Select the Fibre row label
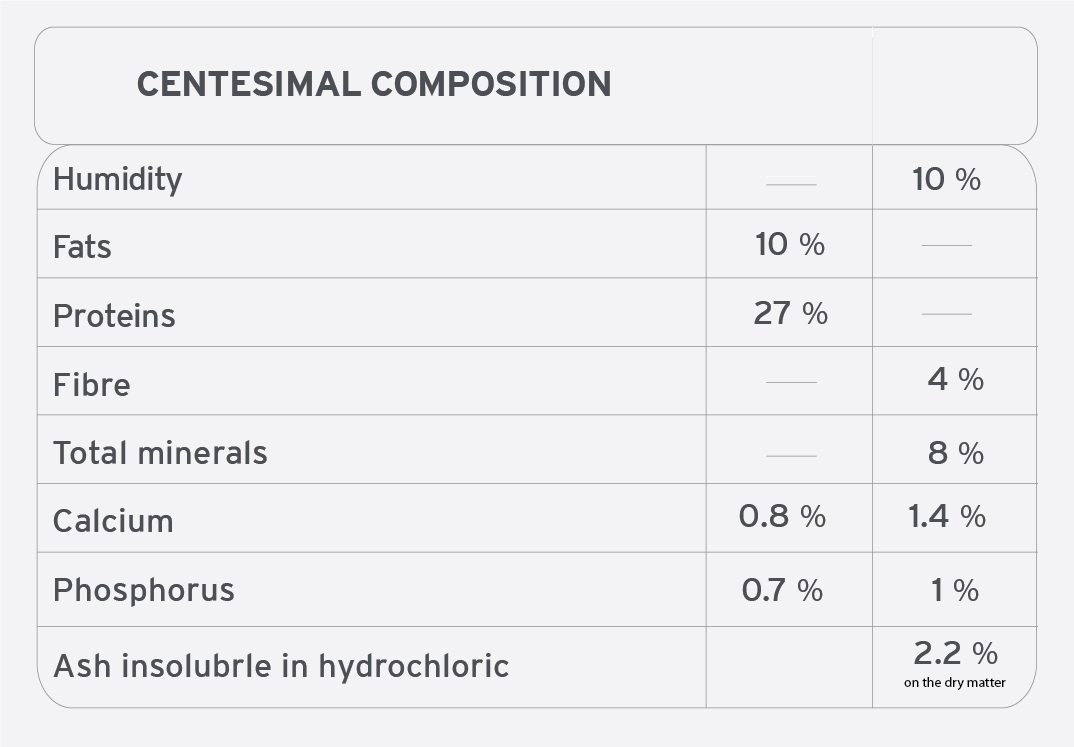 coord(92,385)
